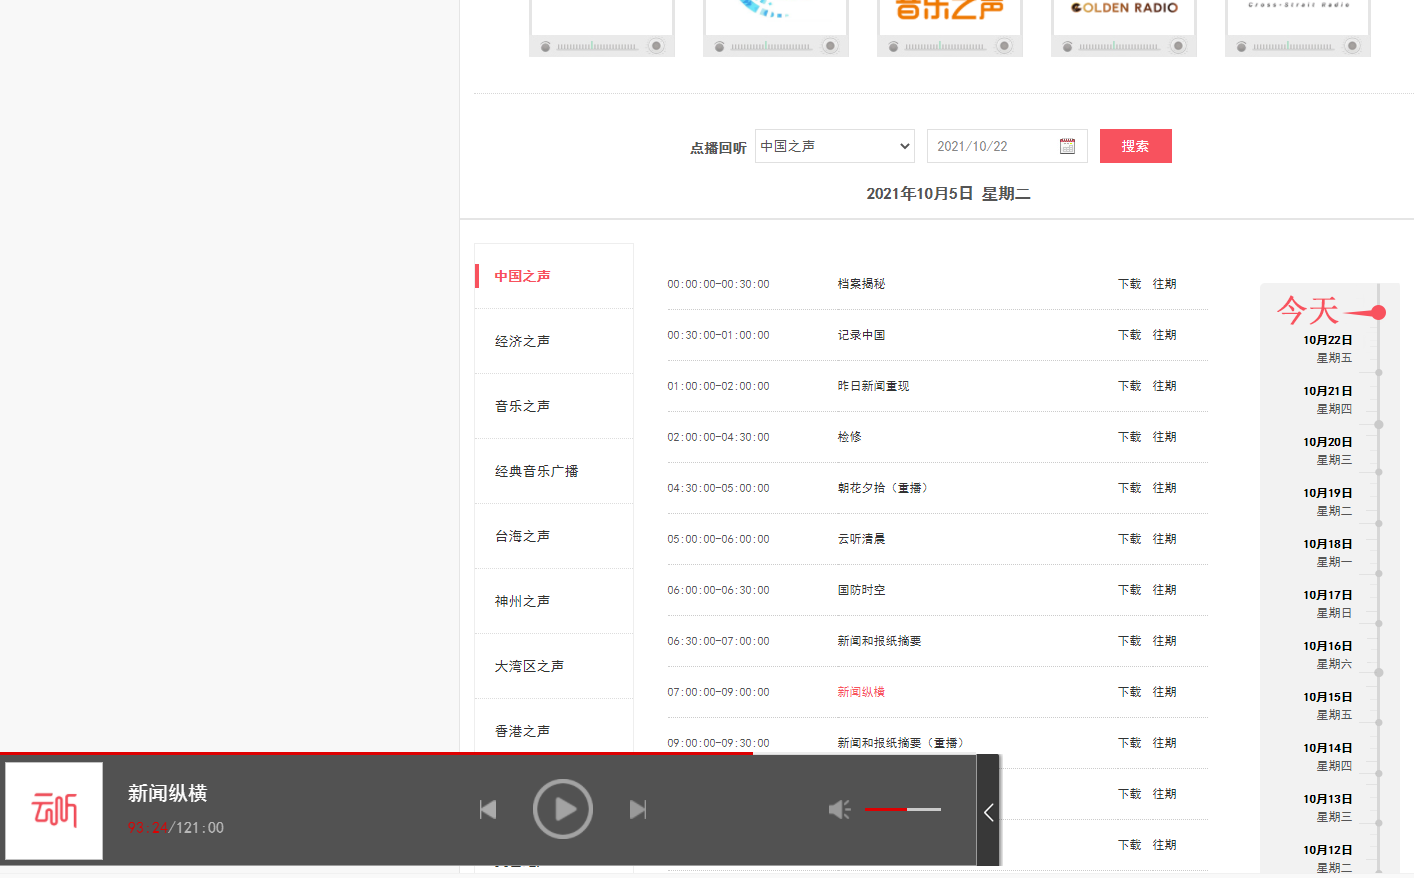Open 往期 for 新闻和报纸摘要 at 06:30

tap(1164, 641)
